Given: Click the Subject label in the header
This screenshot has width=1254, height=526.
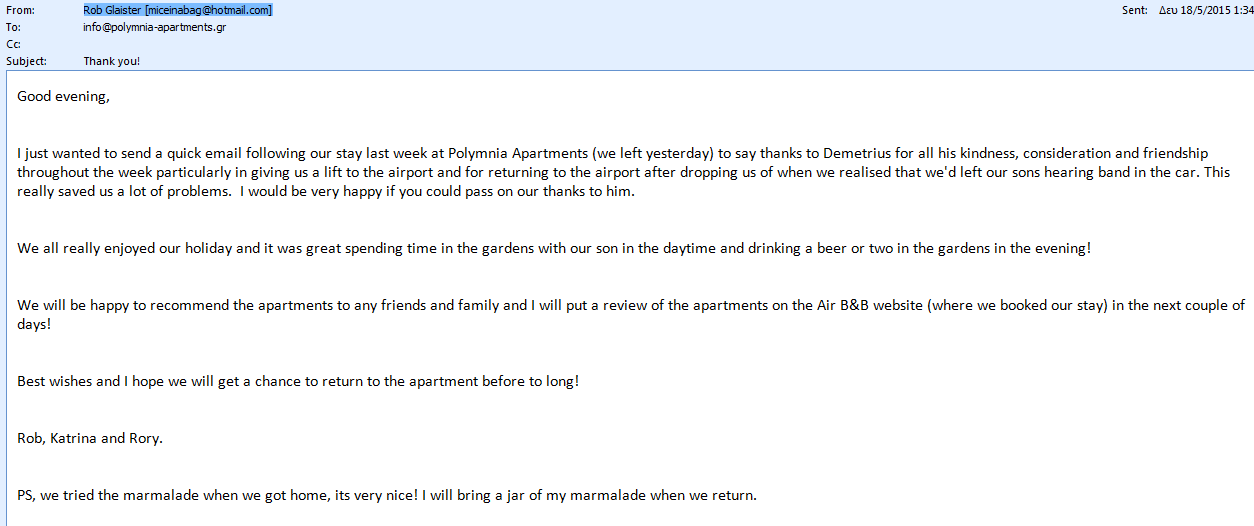Looking at the screenshot, I should click(26, 61).
